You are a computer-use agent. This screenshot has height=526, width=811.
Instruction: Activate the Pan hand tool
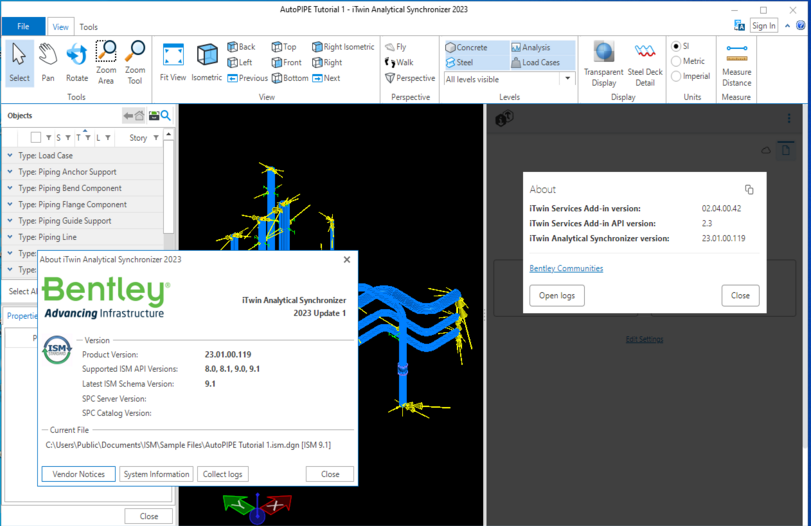click(x=48, y=63)
